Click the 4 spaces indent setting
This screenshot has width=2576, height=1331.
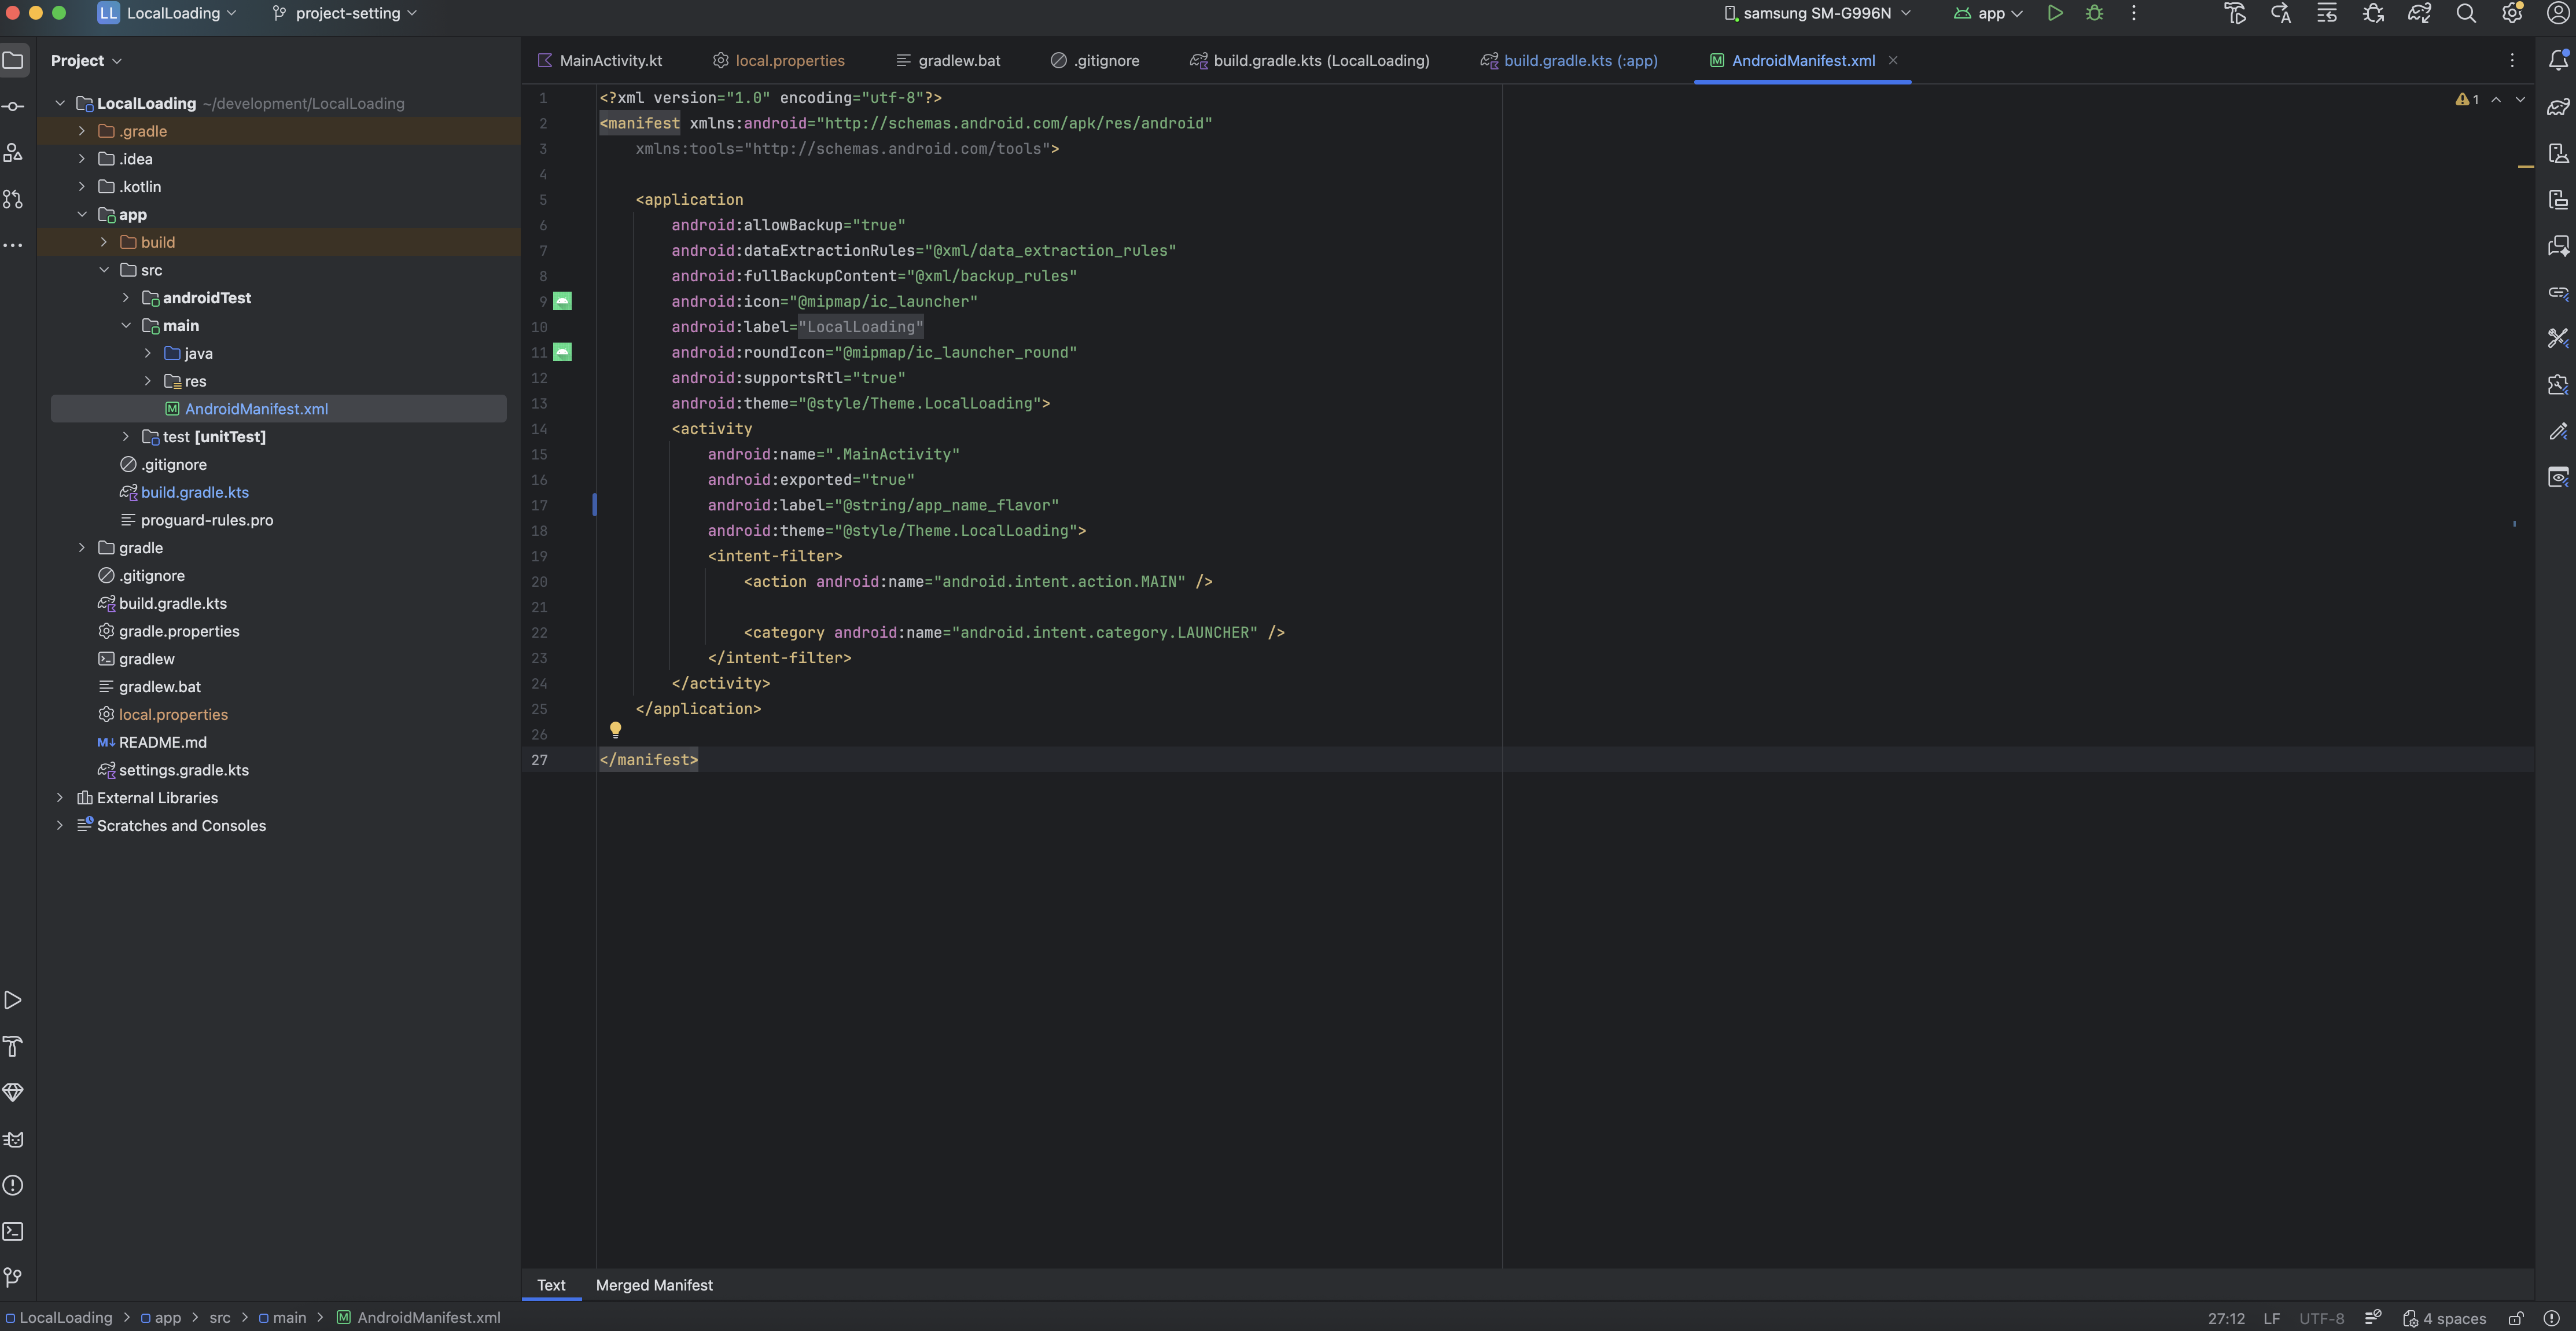click(2445, 1318)
